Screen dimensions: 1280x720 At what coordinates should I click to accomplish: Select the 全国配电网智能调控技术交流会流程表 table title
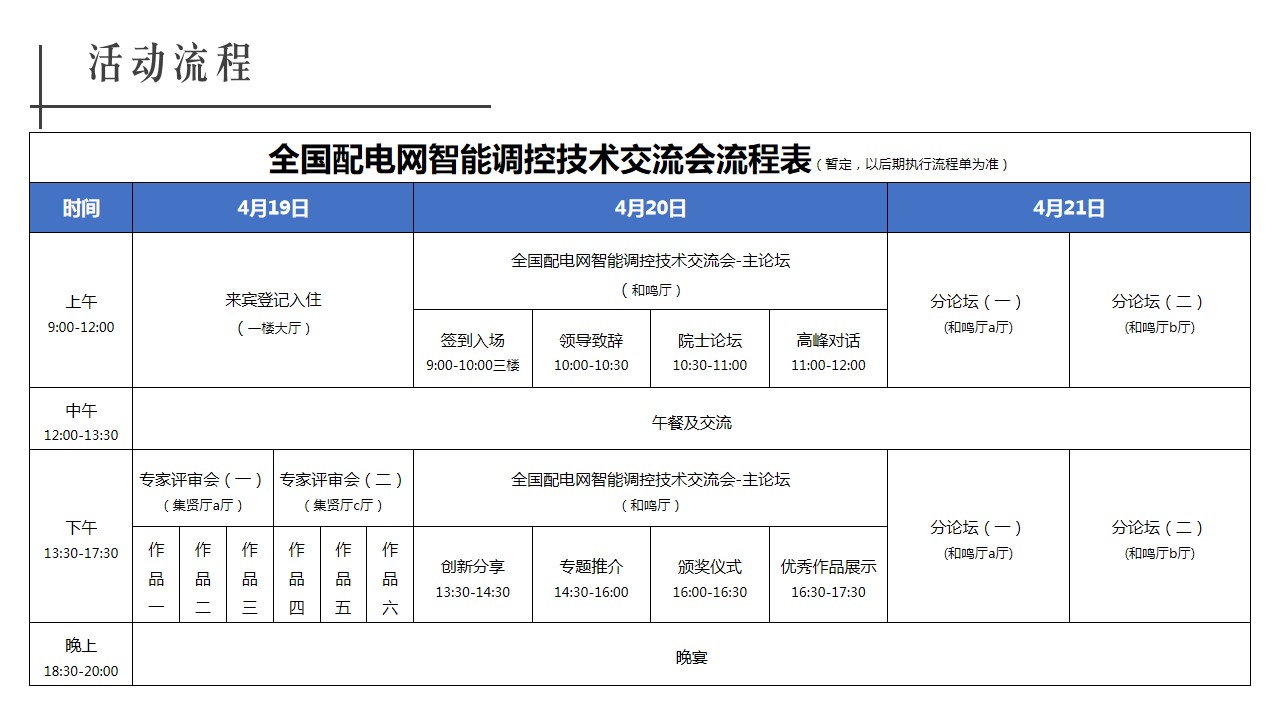click(539, 159)
